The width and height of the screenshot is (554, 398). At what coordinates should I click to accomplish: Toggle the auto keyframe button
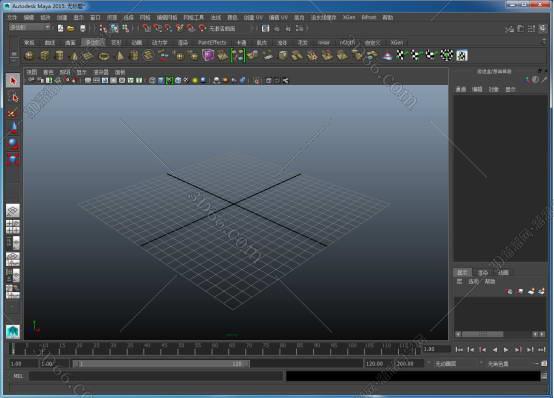(x=544, y=364)
